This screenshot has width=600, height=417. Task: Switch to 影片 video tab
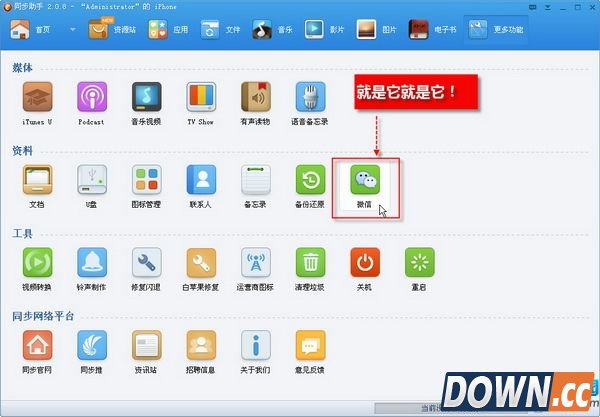pos(324,29)
